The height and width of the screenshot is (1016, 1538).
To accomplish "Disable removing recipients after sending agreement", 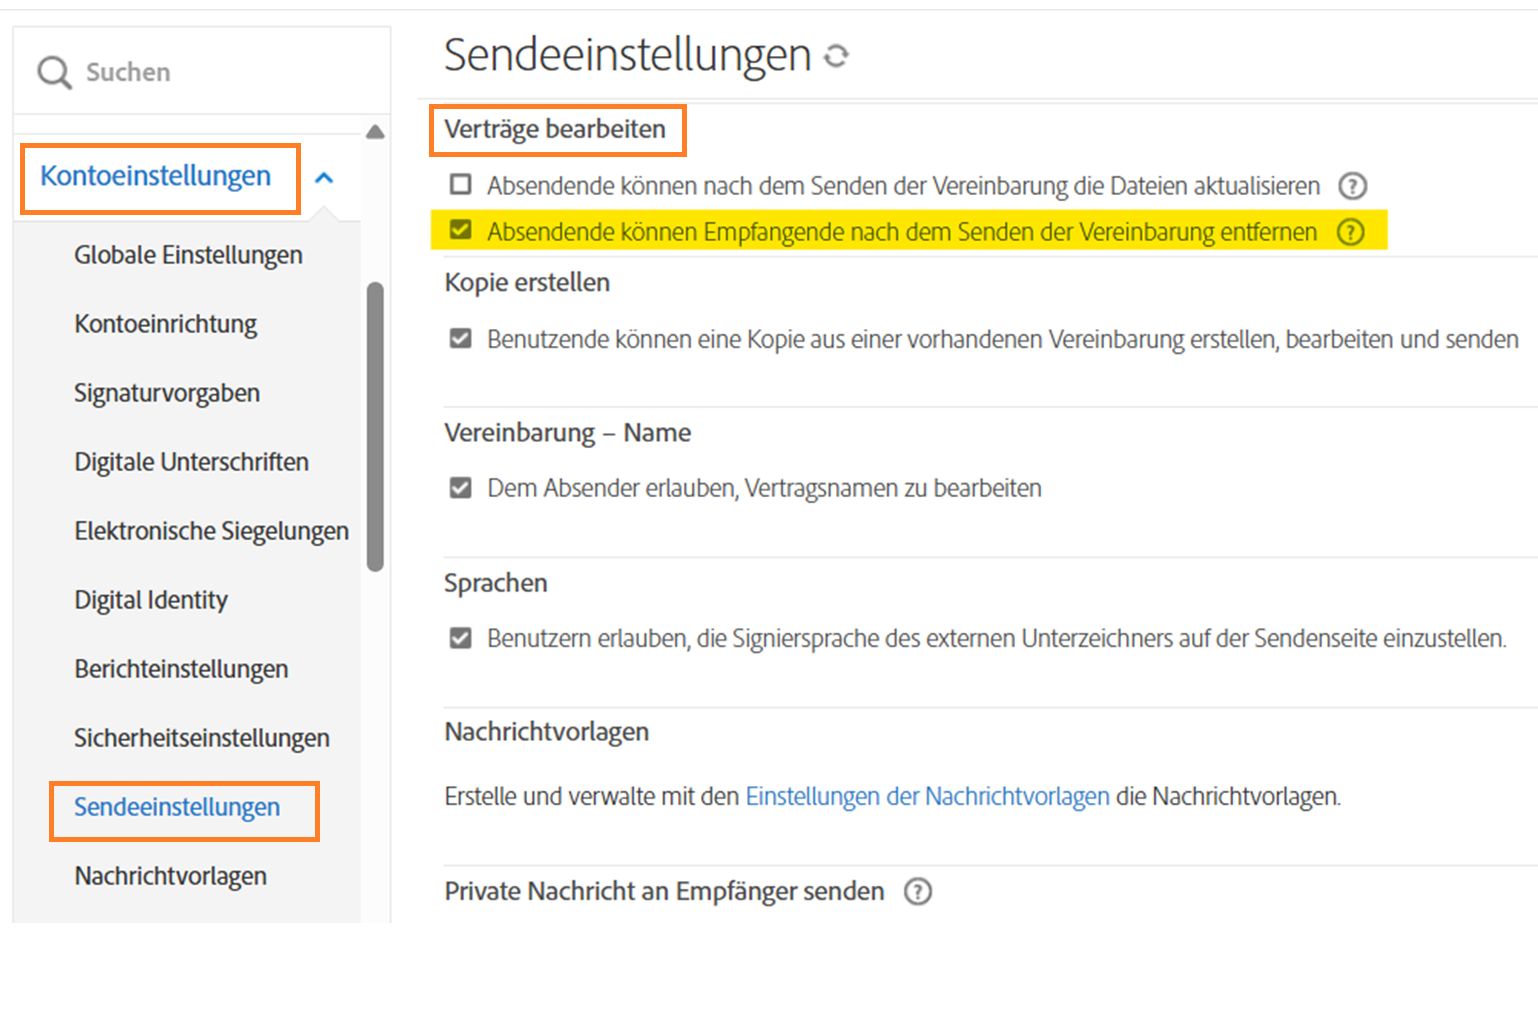I will [460, 230].
